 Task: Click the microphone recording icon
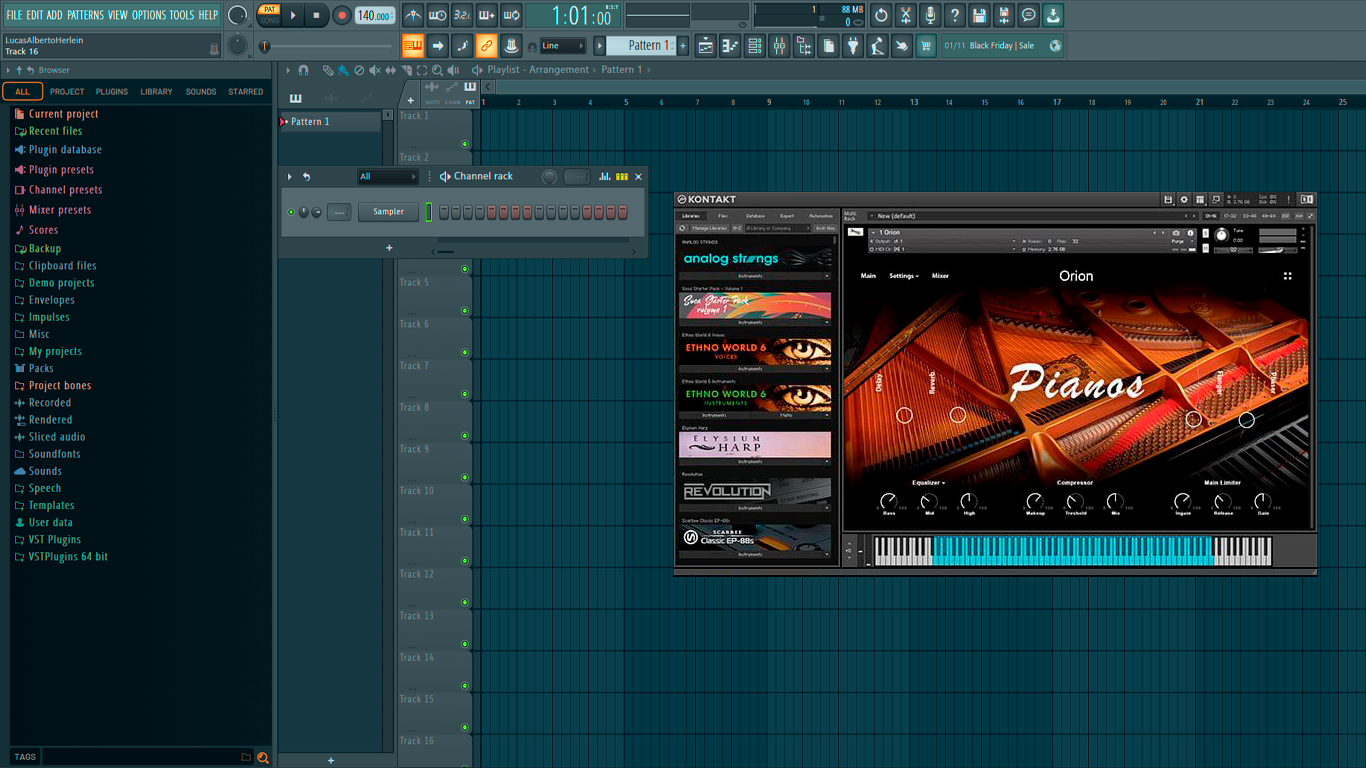[x=930, y=15]
